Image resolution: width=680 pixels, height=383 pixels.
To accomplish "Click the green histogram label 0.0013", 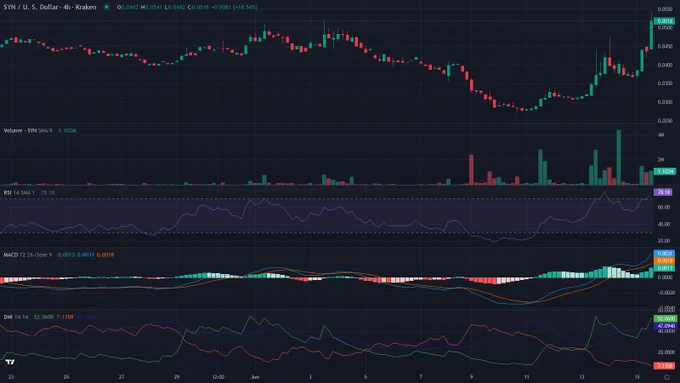I will (664, 268).
